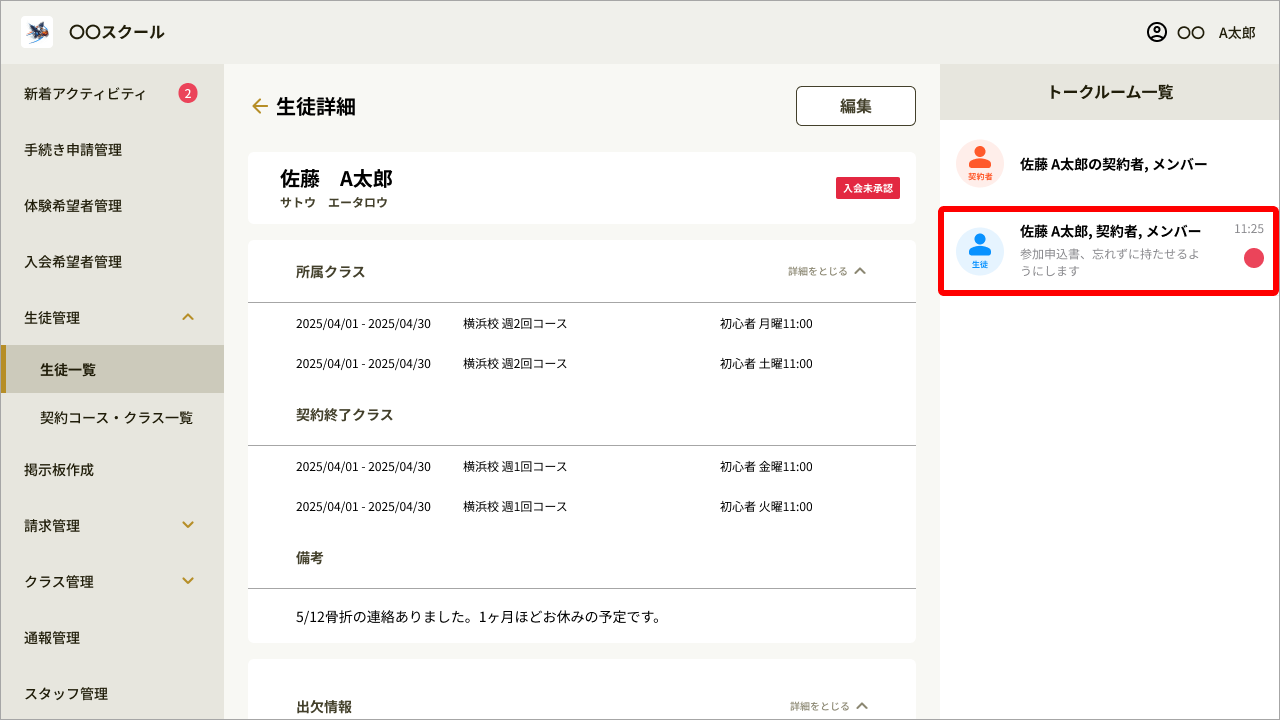Click the 契約終了クラス section heading
The image size is (1280, 720).
(x=345, y=415)
